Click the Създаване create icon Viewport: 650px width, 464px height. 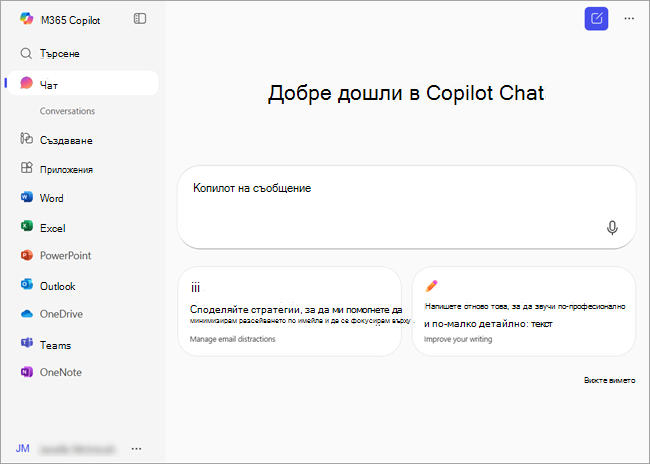pos(27,138)
